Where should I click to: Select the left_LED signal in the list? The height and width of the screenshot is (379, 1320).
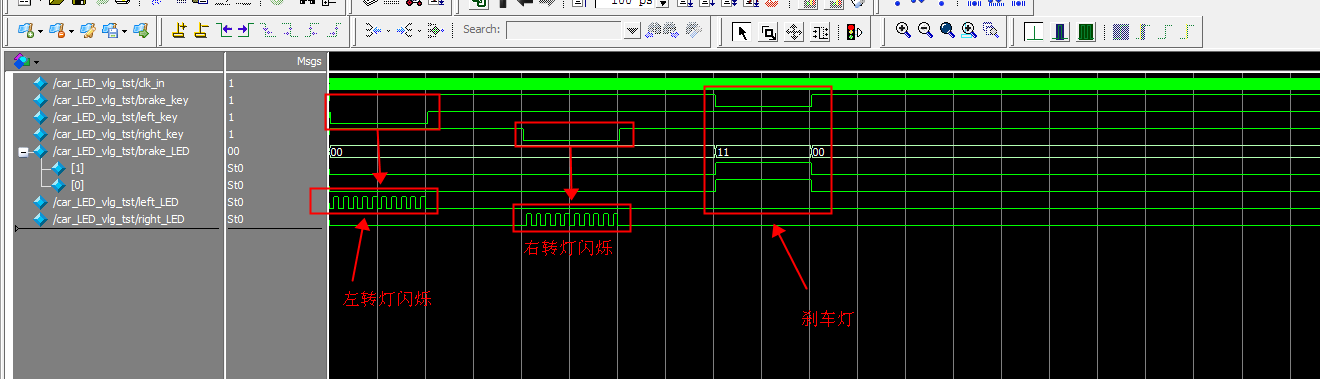tap(118, 202)
